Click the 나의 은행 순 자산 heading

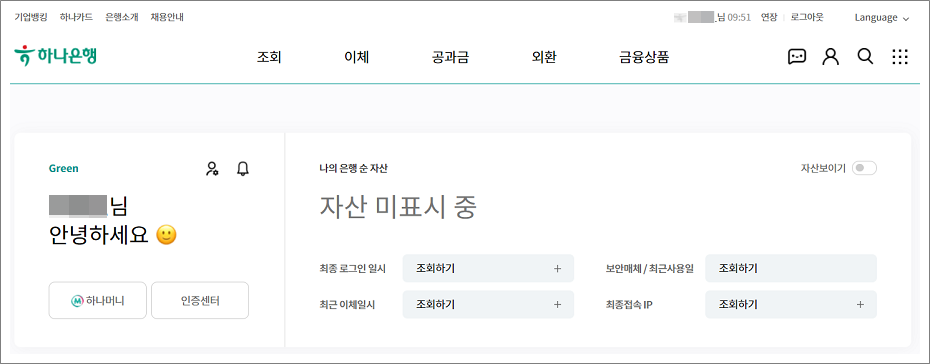point(353,169)
